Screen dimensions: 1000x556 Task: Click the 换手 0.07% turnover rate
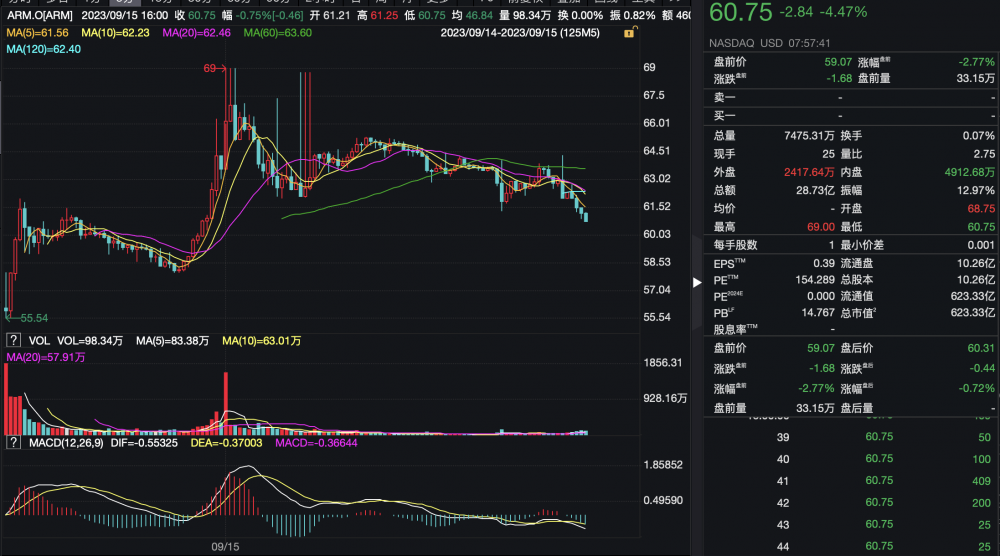point(978,136)
